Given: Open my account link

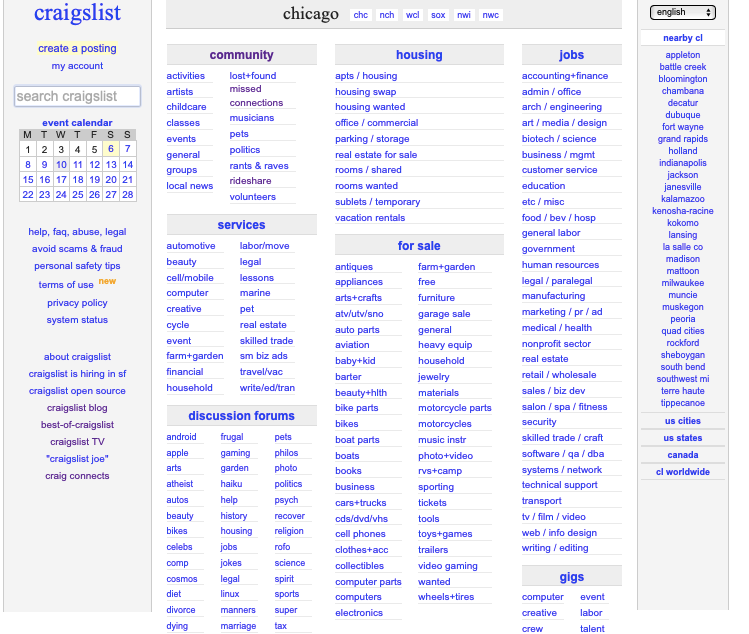Looking at the screenshot, I should point(77,66).
